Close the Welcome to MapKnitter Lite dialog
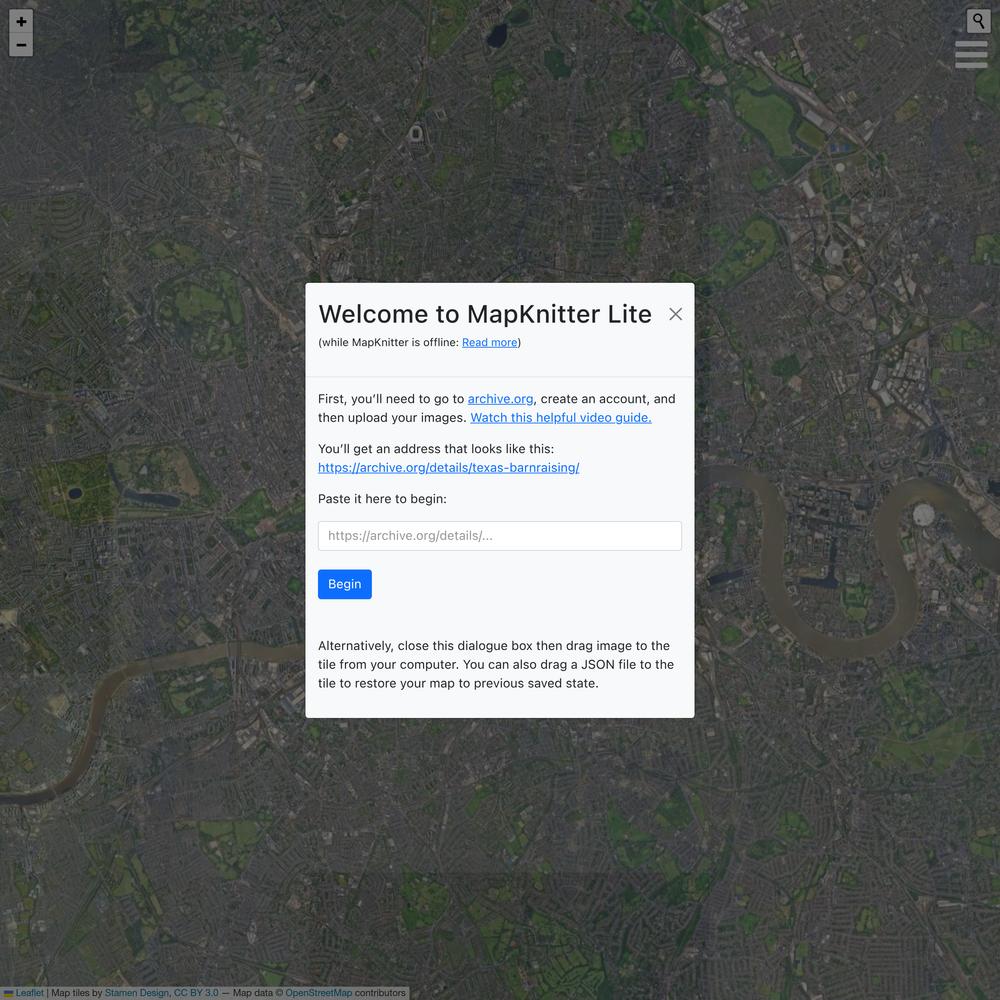This screenshot has width=1000, height=1000. [675, 314]
